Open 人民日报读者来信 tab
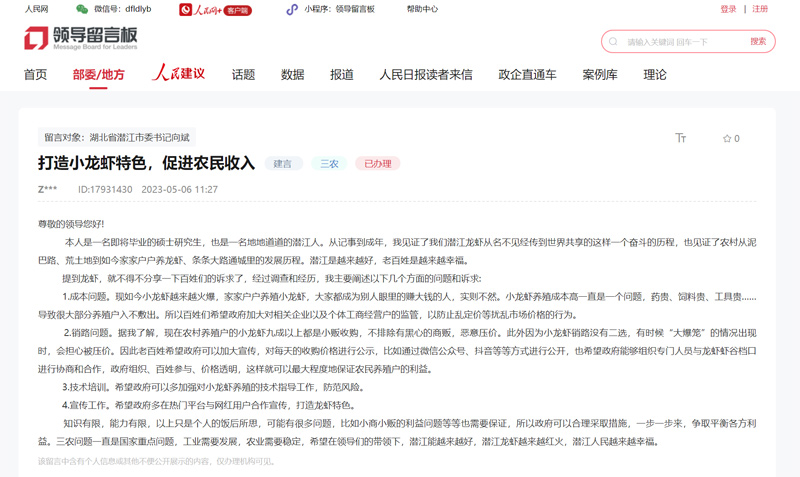800x477 pixels. coord(426,74)
